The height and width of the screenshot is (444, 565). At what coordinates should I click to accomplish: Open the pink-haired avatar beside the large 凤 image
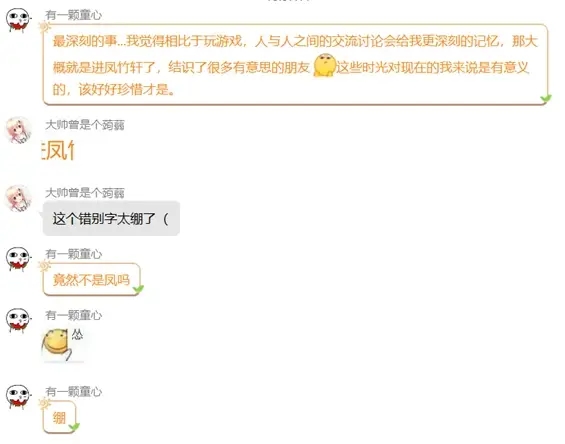coord(18,130)
